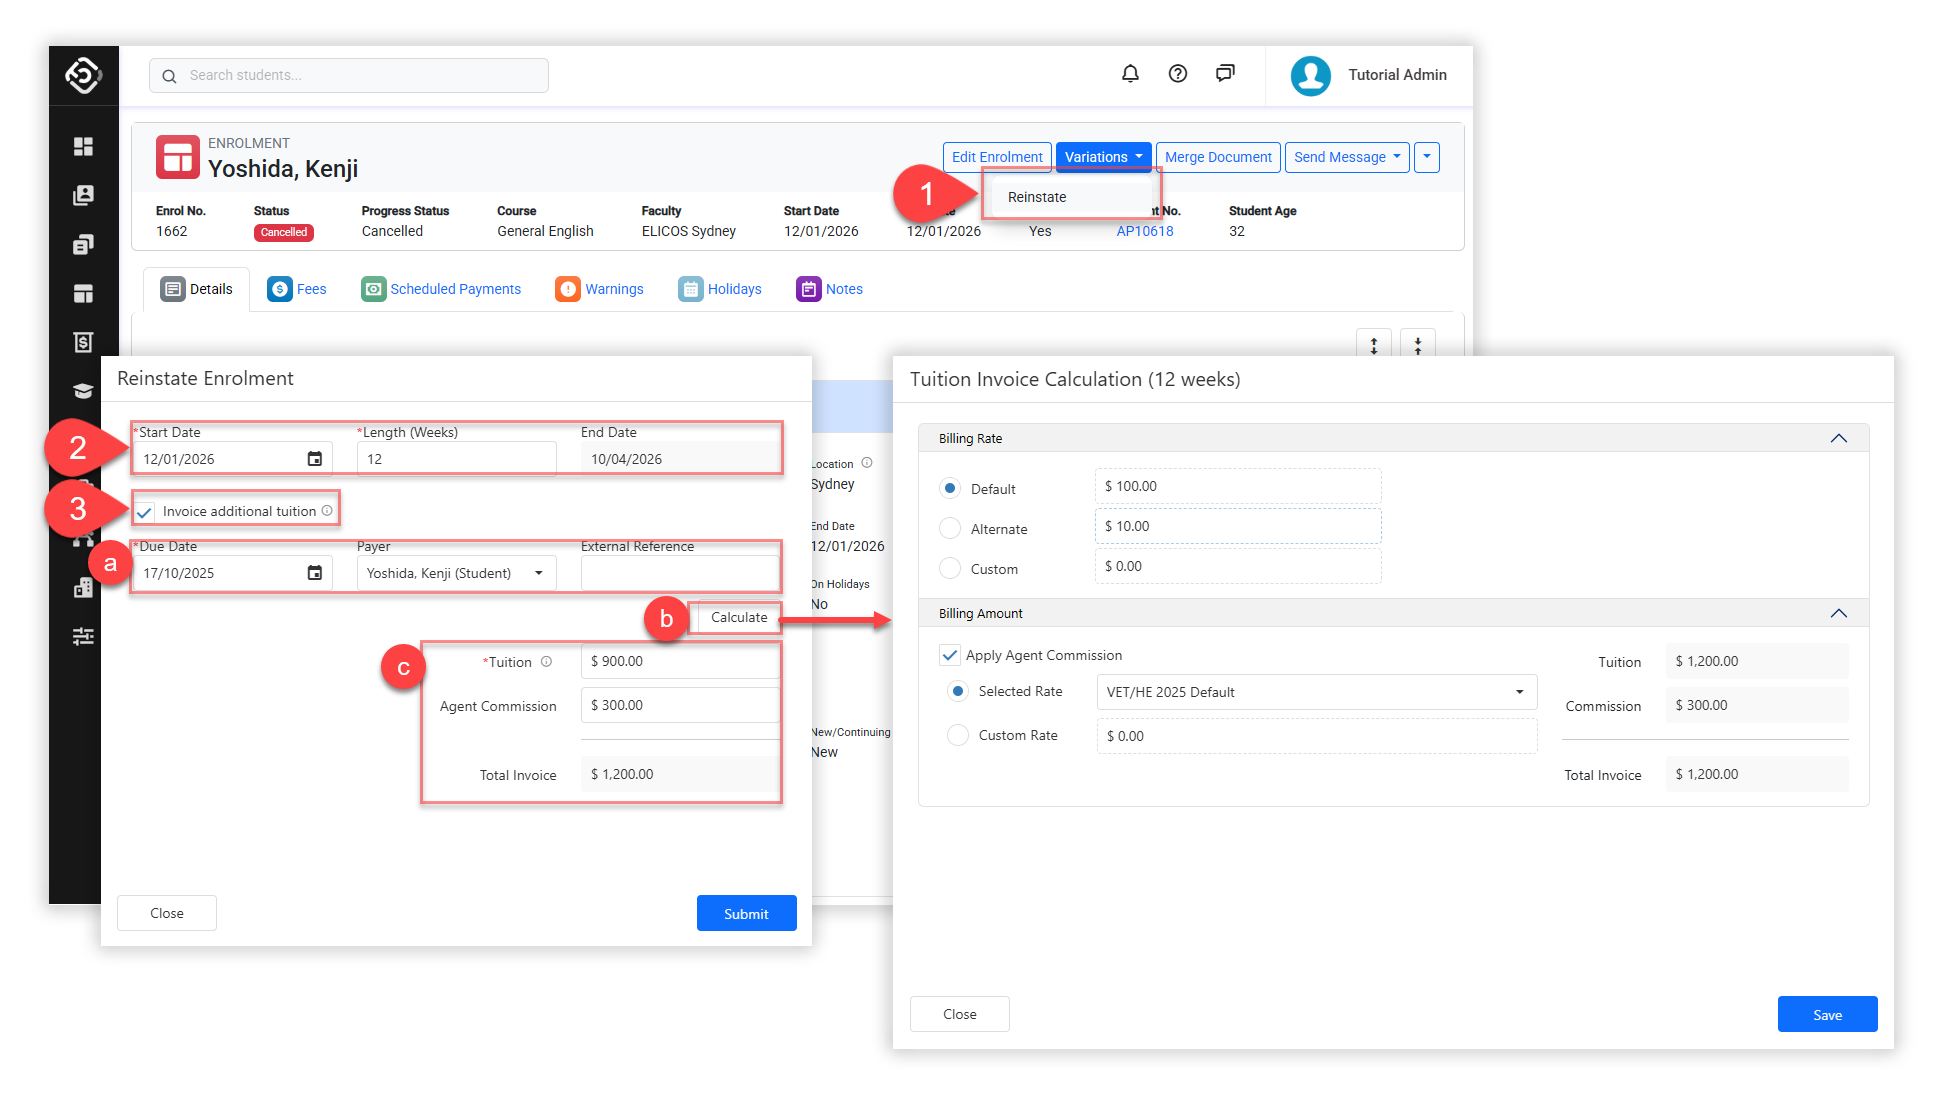Click the notifications bell icon
The image size is (1940, 1118).
click(1130, 74)
